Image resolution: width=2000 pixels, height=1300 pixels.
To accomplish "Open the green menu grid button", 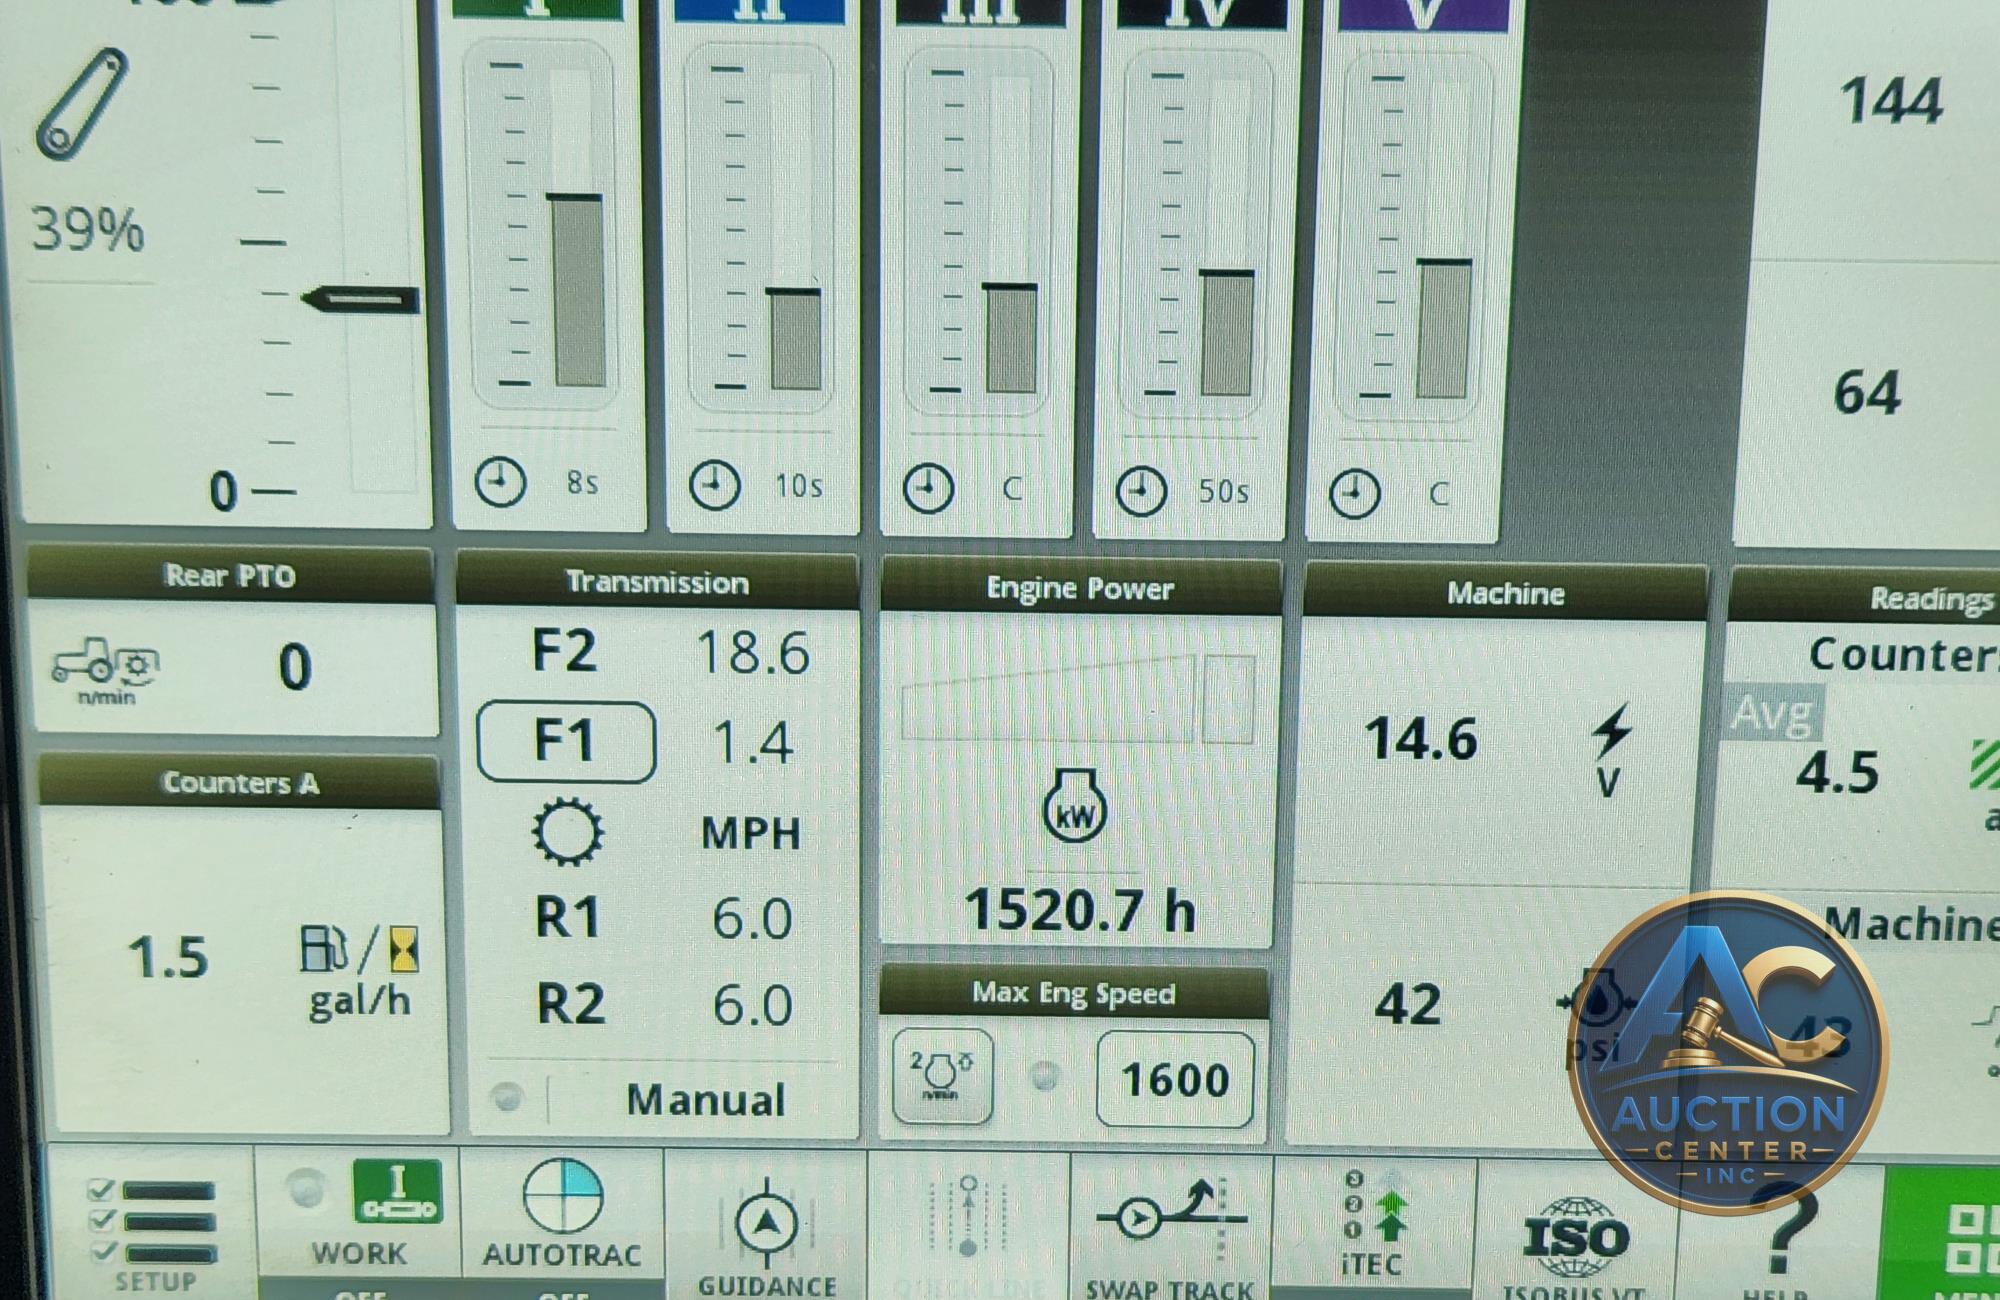I will pos(1942,1236).
